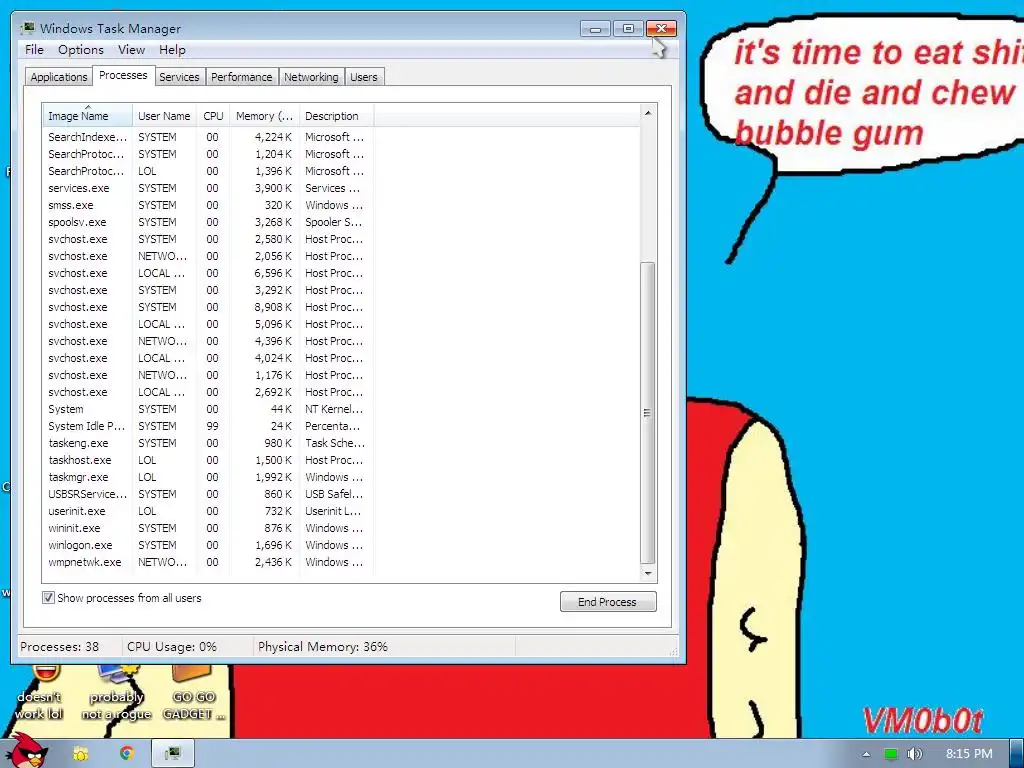Image resolution: width=1024 pixels, height=768 pixels.
Task: Select the spoolsv.exe process
Action: click(208, 222)
